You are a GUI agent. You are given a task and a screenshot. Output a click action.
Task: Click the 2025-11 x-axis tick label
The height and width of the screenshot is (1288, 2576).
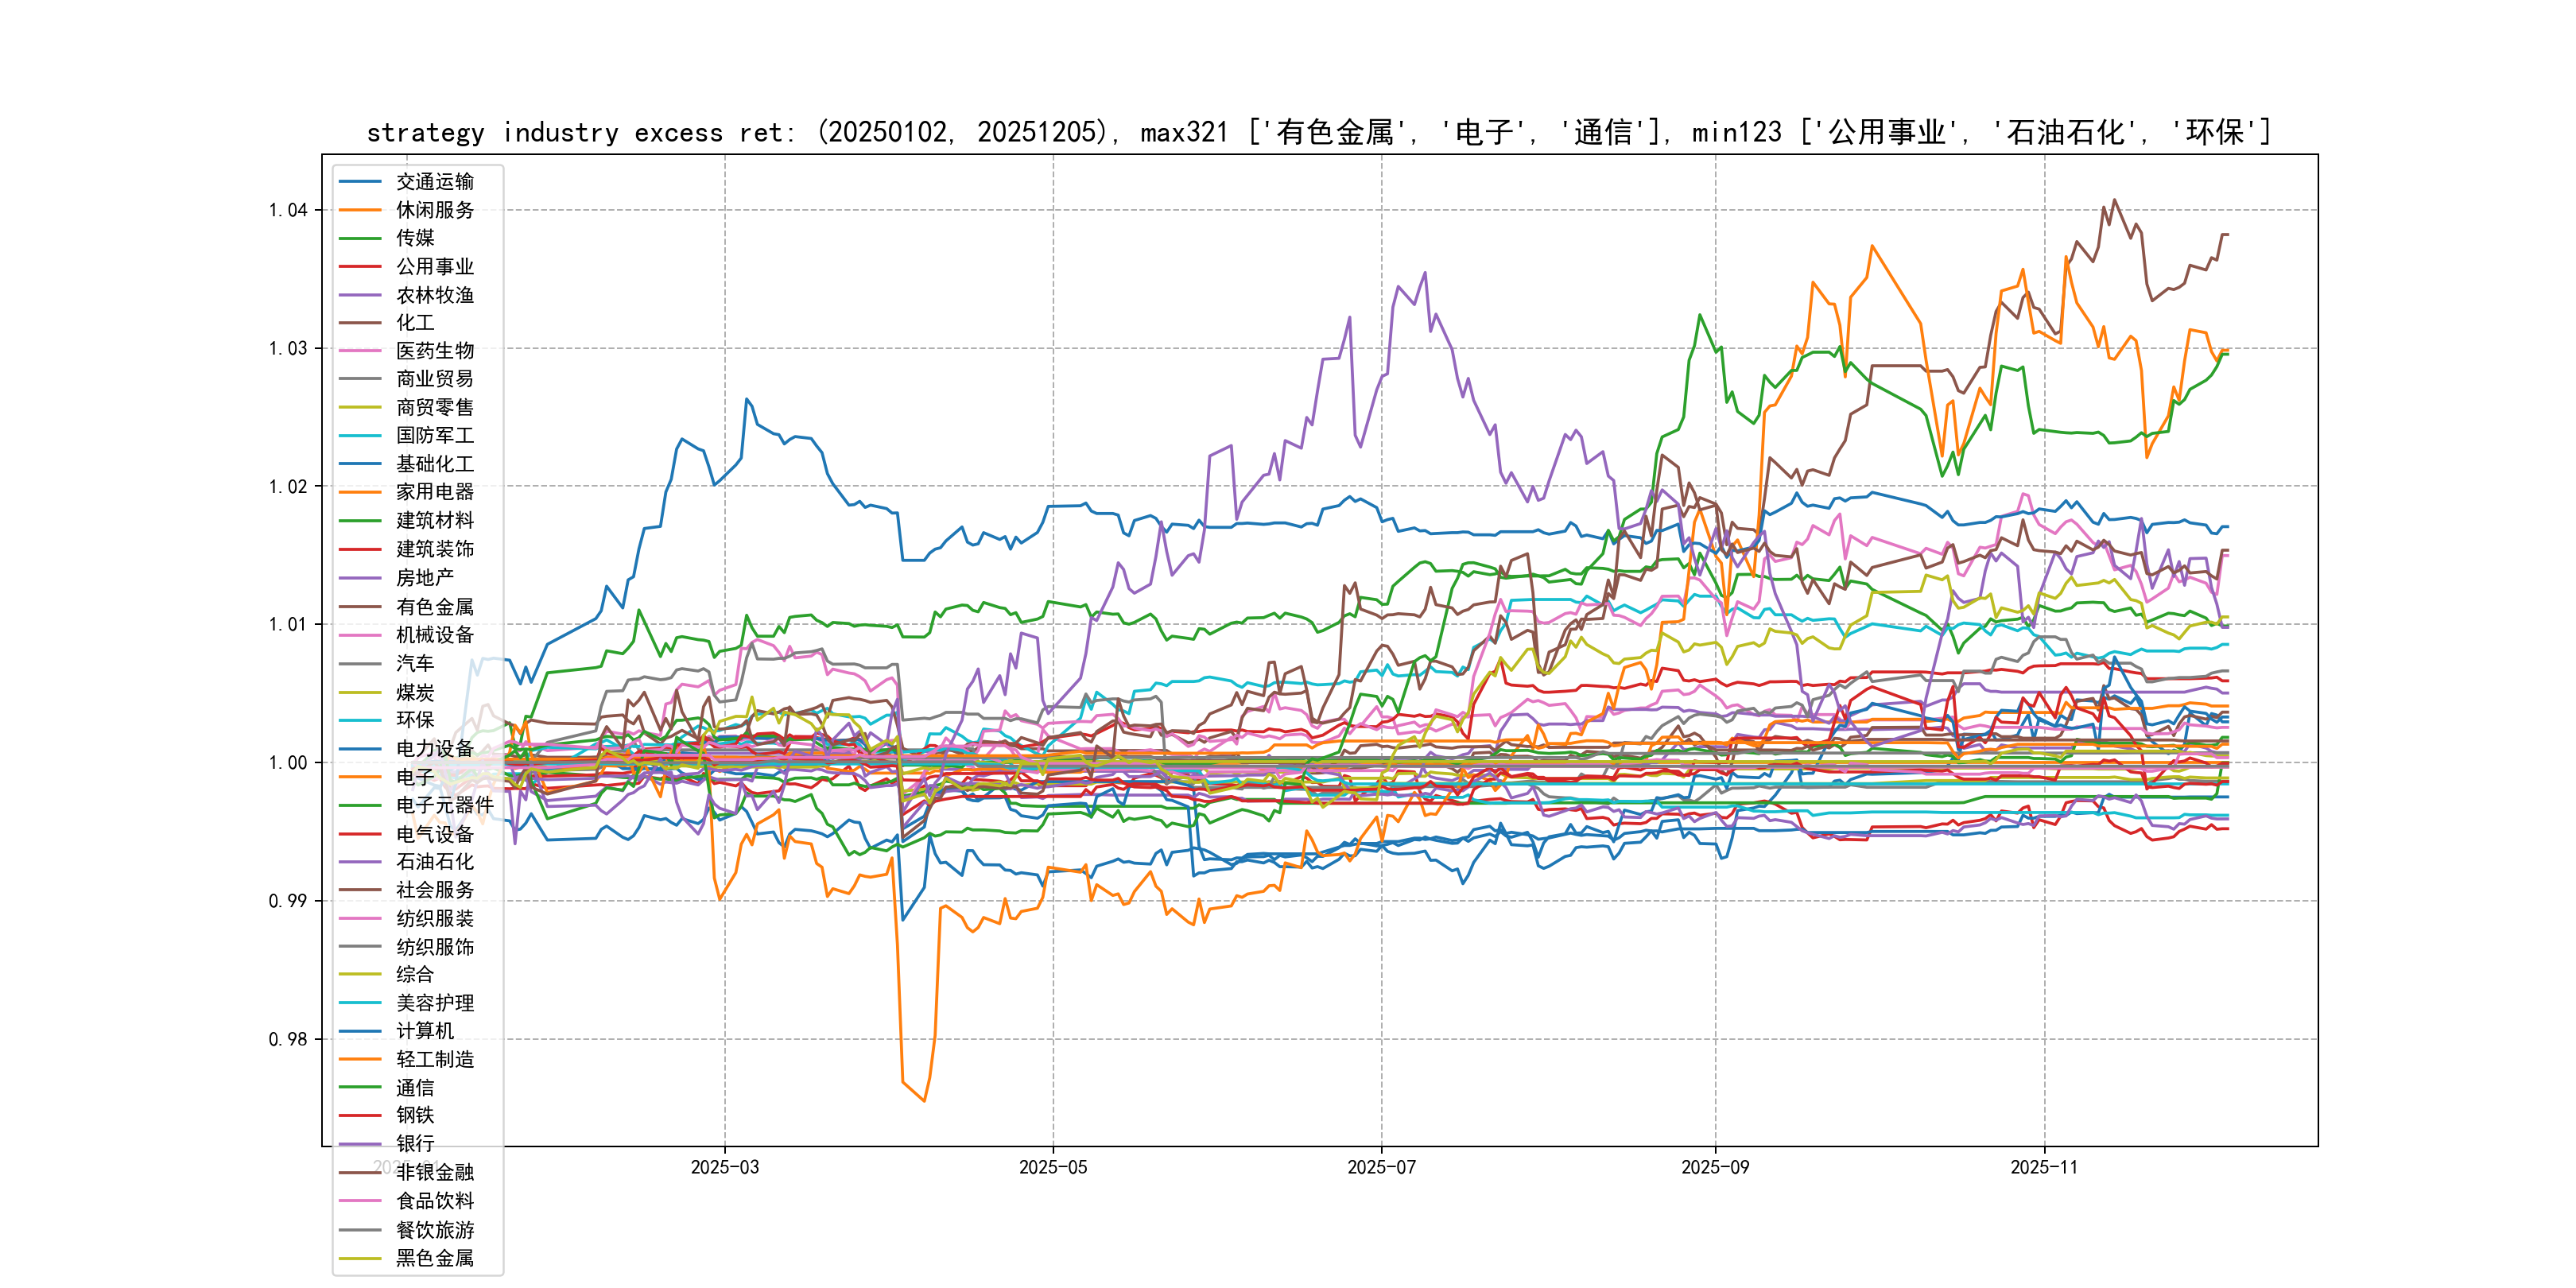tap(2044, 1167)
